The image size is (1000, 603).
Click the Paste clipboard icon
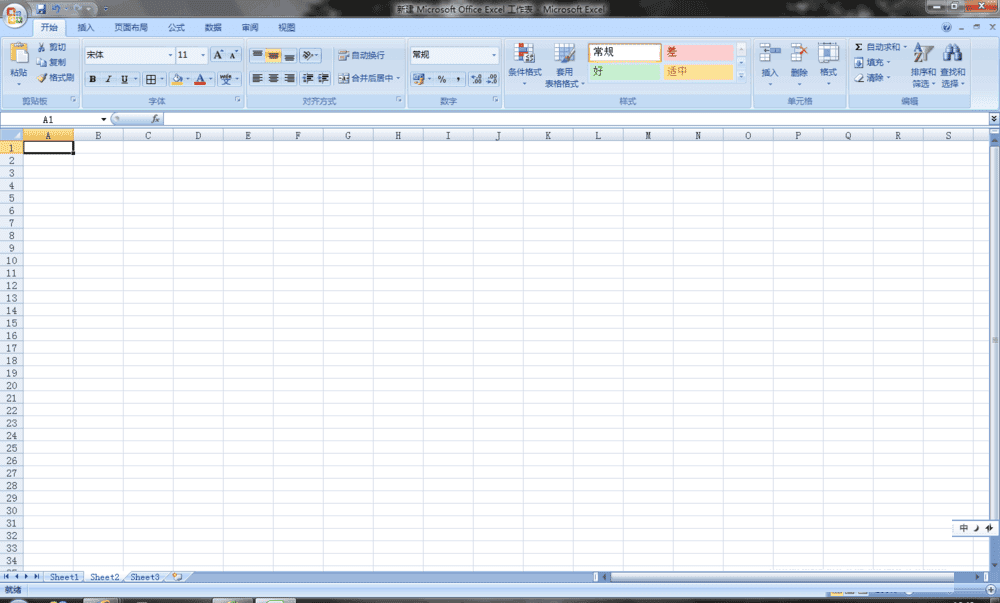(18, 54)
